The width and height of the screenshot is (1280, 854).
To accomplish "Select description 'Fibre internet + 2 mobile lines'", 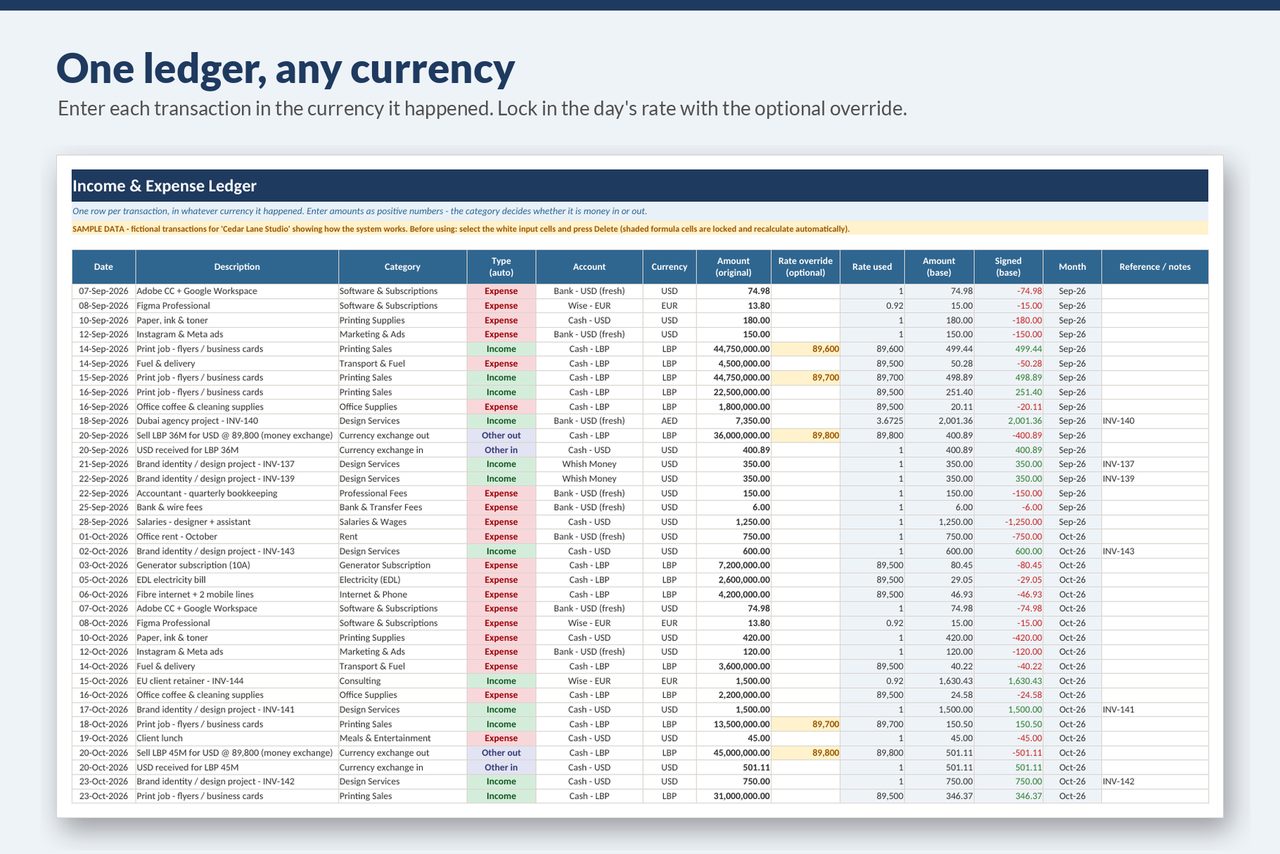I will [237, 594].
